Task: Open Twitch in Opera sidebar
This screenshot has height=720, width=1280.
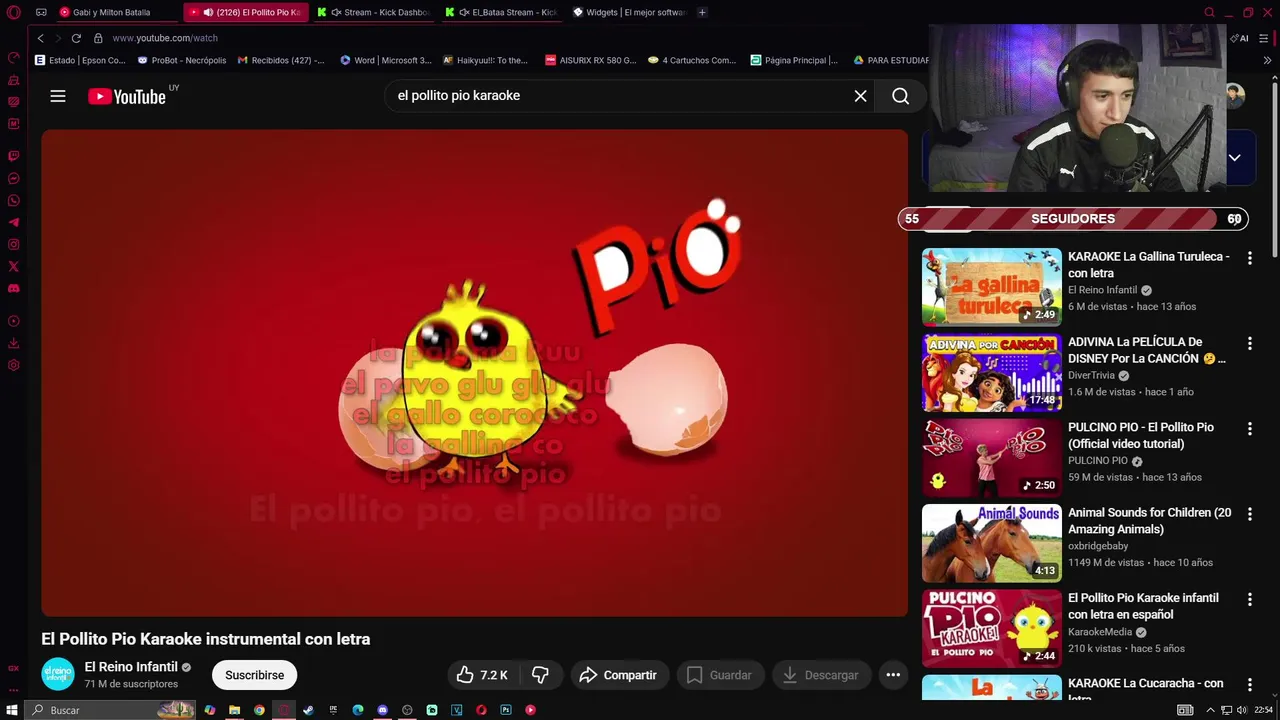Action: pyautogui.click(x=14, y=156)
